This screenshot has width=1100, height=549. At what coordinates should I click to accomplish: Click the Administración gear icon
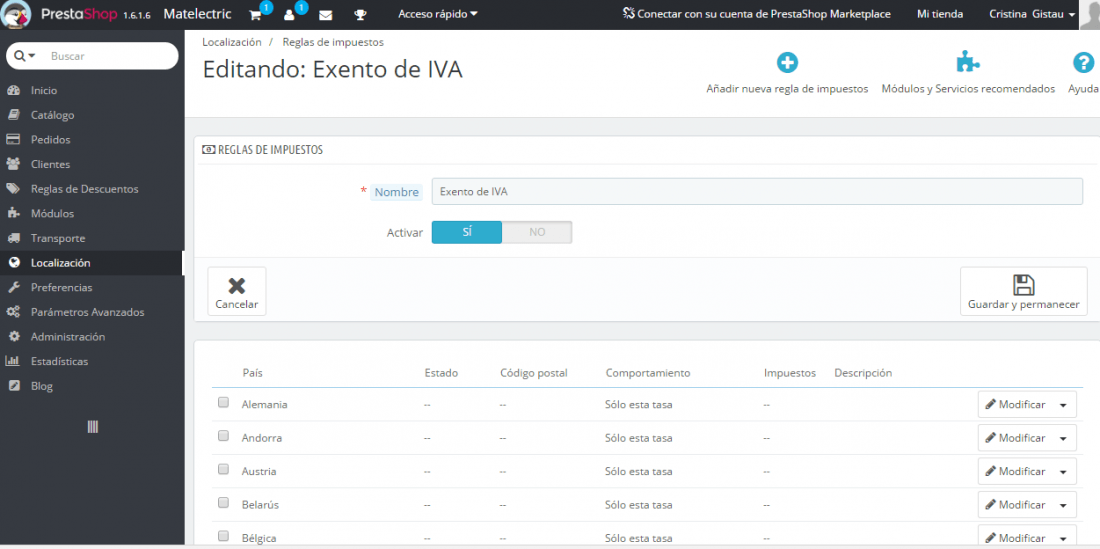13,337
